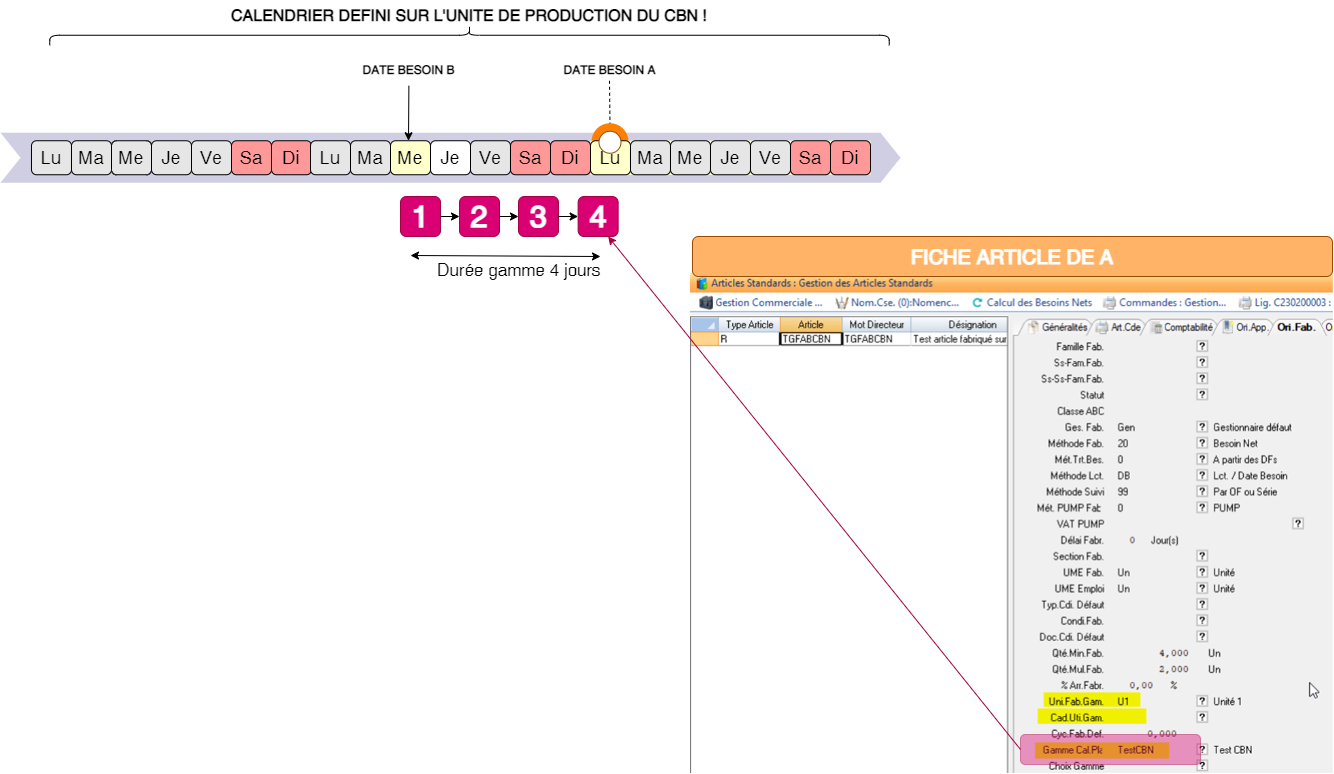Screen dimensions: 1334x774
Task: Select the Me calendar day under marker 1
Action: coord(410,157)
